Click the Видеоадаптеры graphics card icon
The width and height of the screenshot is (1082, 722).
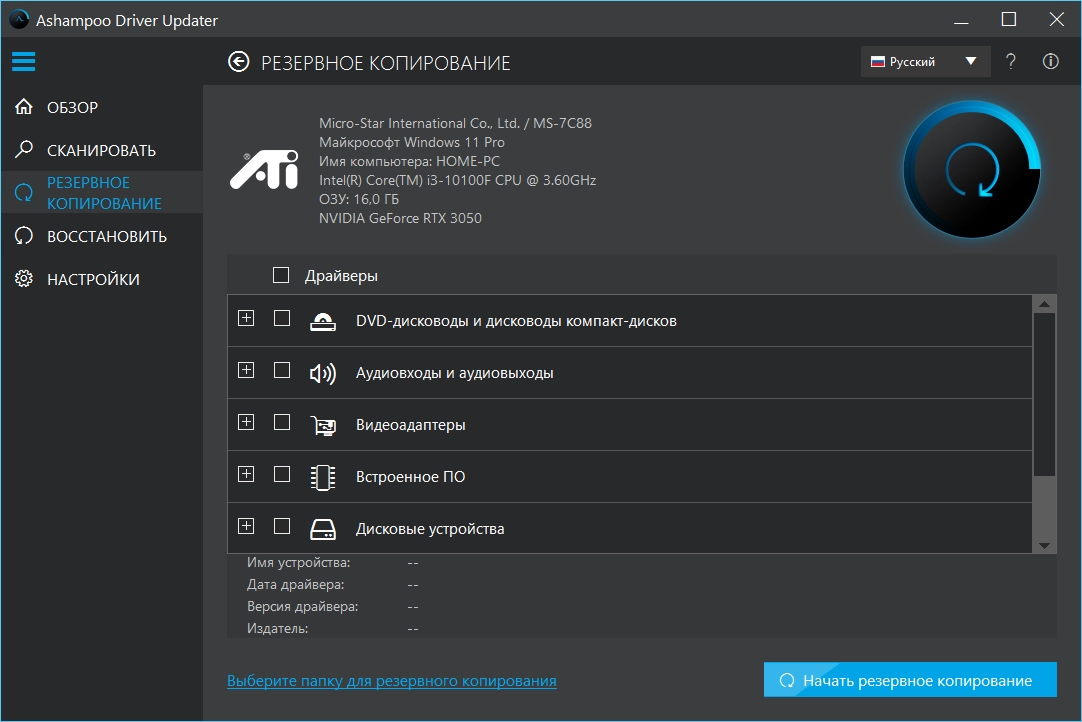[322, 425]
